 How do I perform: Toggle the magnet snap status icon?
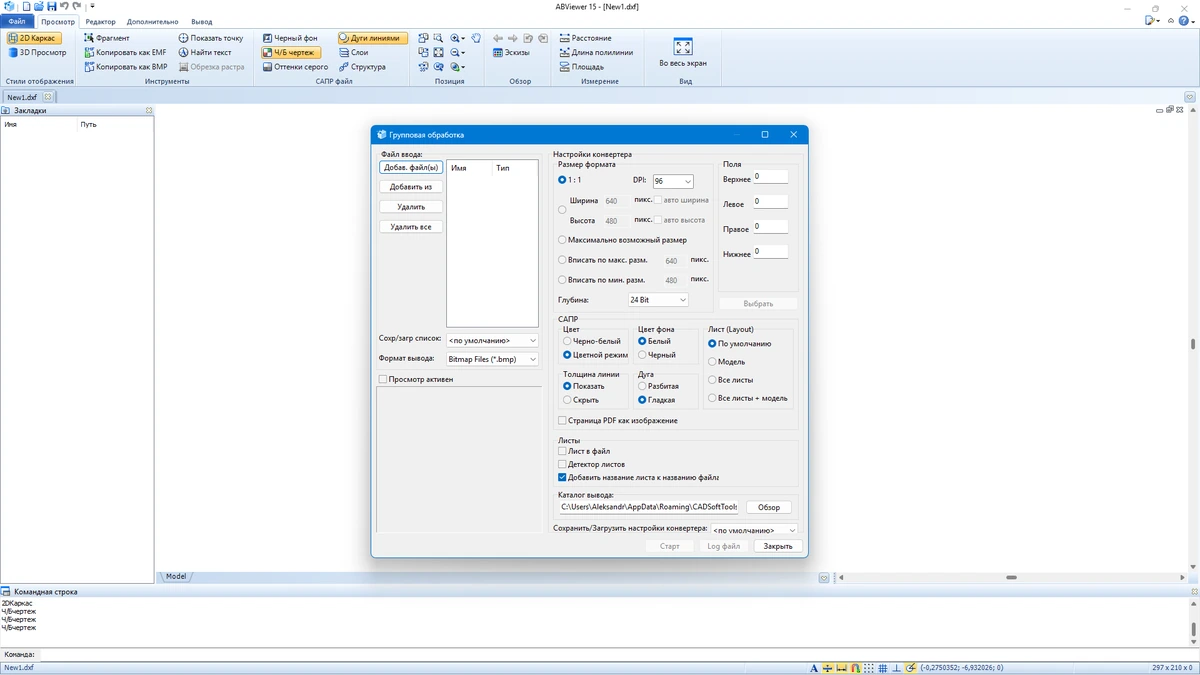(x=855, y=668)
